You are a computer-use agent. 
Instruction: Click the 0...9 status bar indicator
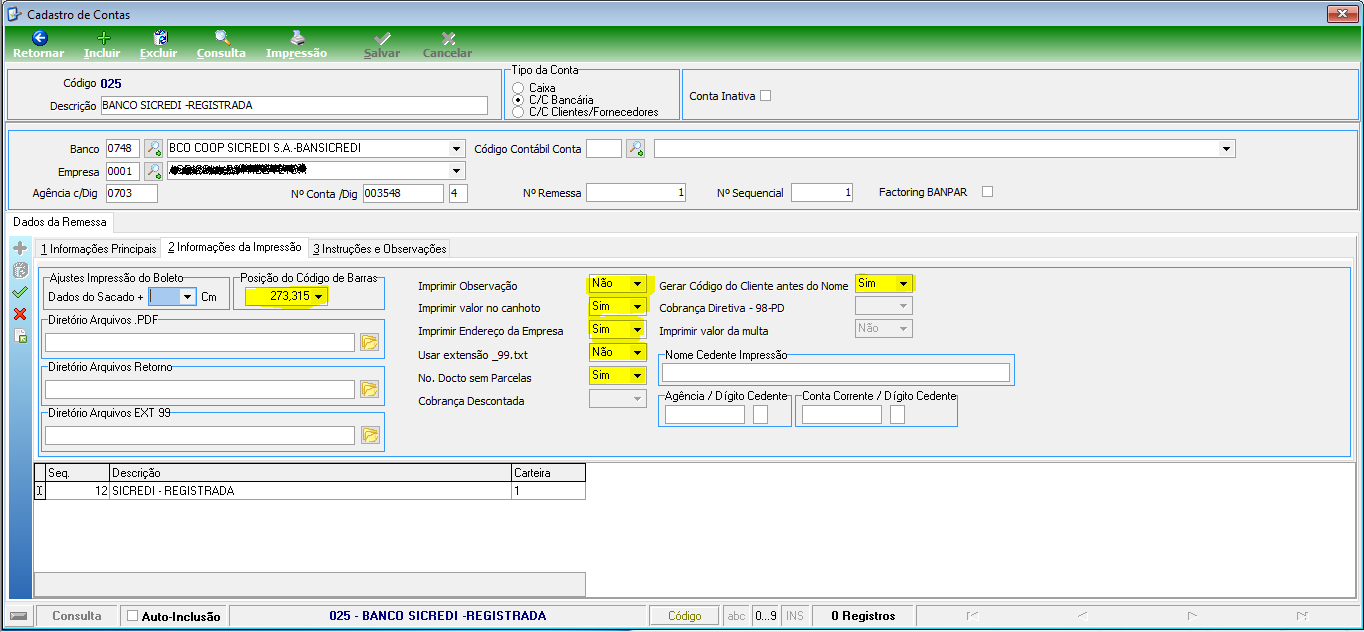point(765,616)
